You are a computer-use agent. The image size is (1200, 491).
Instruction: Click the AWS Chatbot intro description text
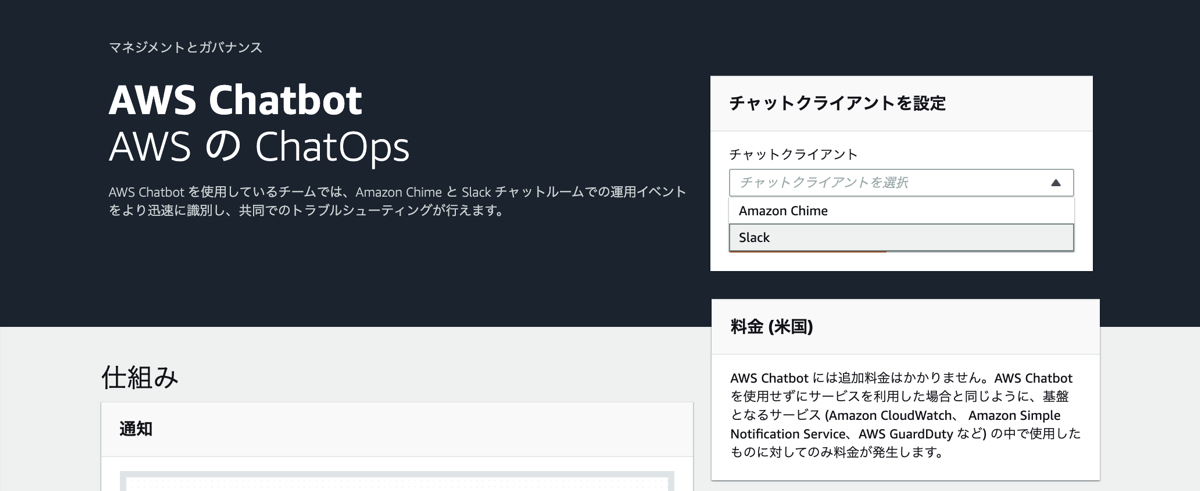point(398,201)
